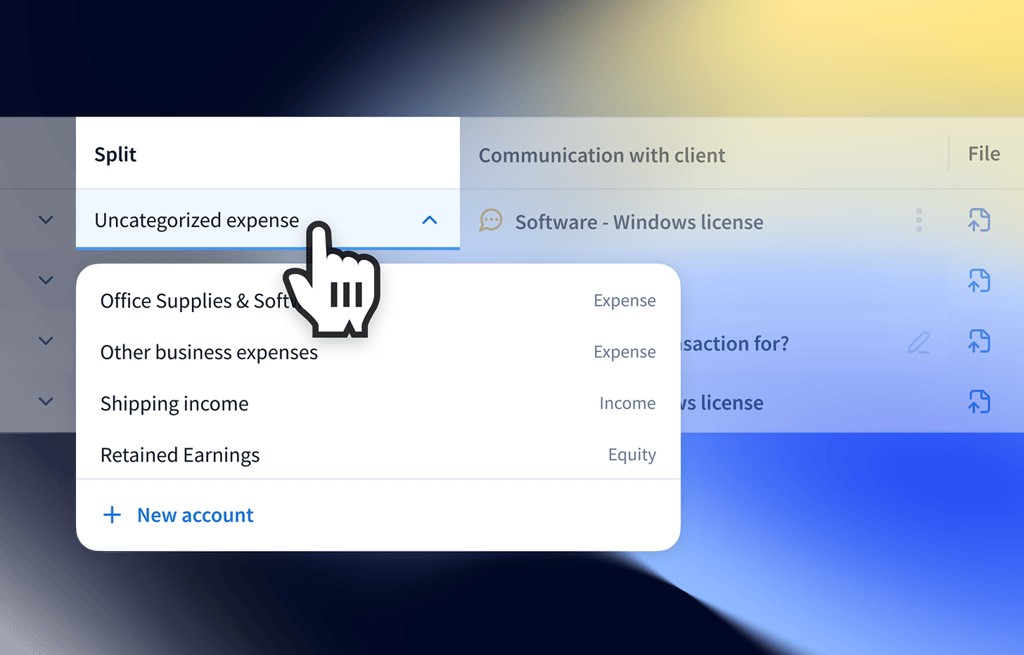The width and height of the screenshot is (1024, 655).
Task: Collapse the Uncategorized expense dropdown caret
Action: click(429, 220)
